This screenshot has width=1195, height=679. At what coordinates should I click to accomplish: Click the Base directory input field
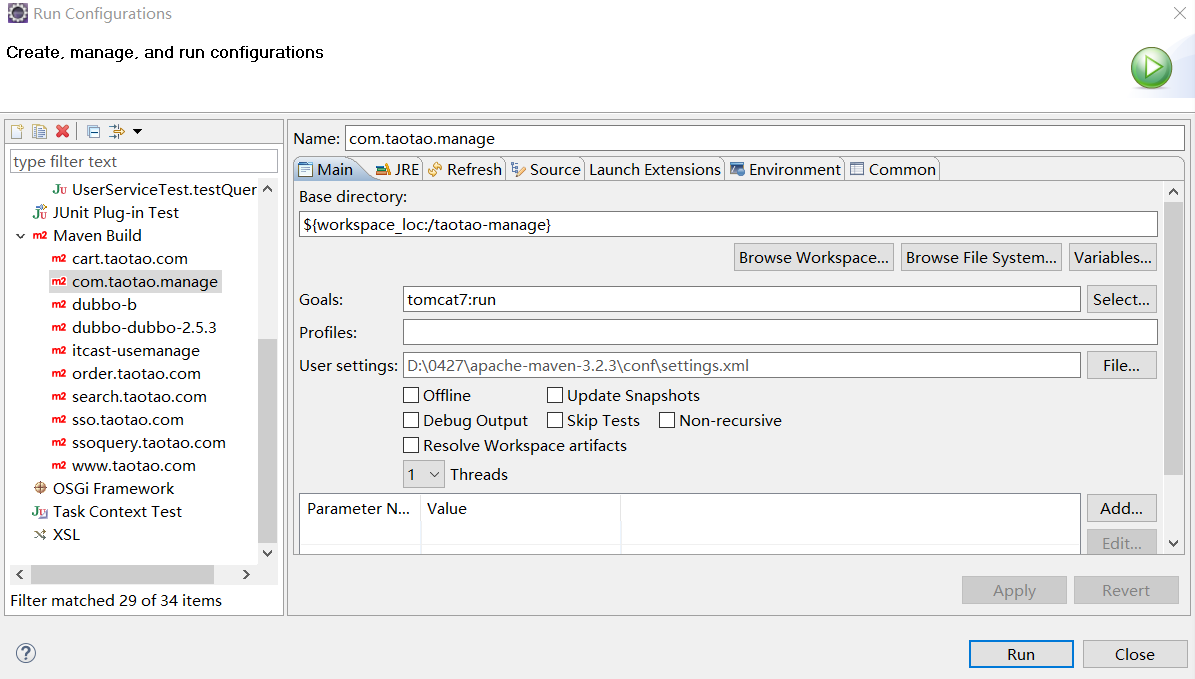pos(728,224)
